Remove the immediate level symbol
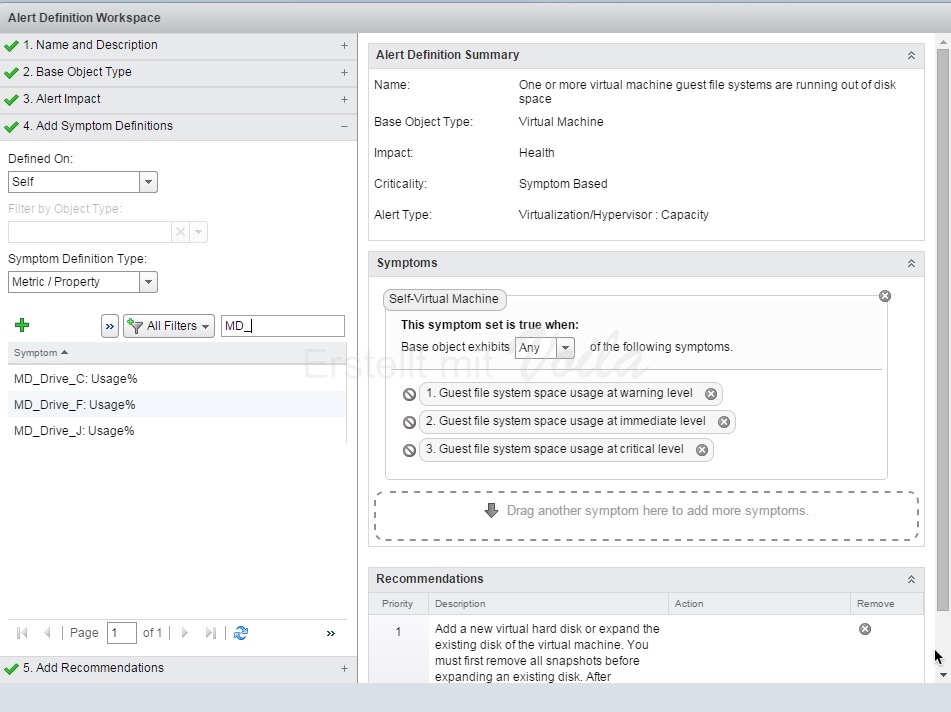Image resolution: width=951 pixels, height=712 pixels. click(723, 422)
